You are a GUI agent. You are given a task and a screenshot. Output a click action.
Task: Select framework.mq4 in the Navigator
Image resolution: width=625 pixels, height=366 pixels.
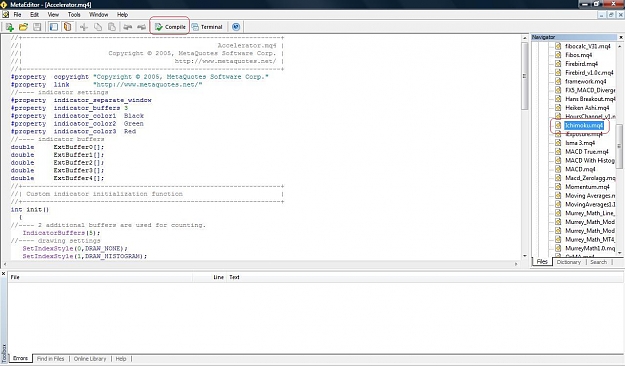click(586, 81)
